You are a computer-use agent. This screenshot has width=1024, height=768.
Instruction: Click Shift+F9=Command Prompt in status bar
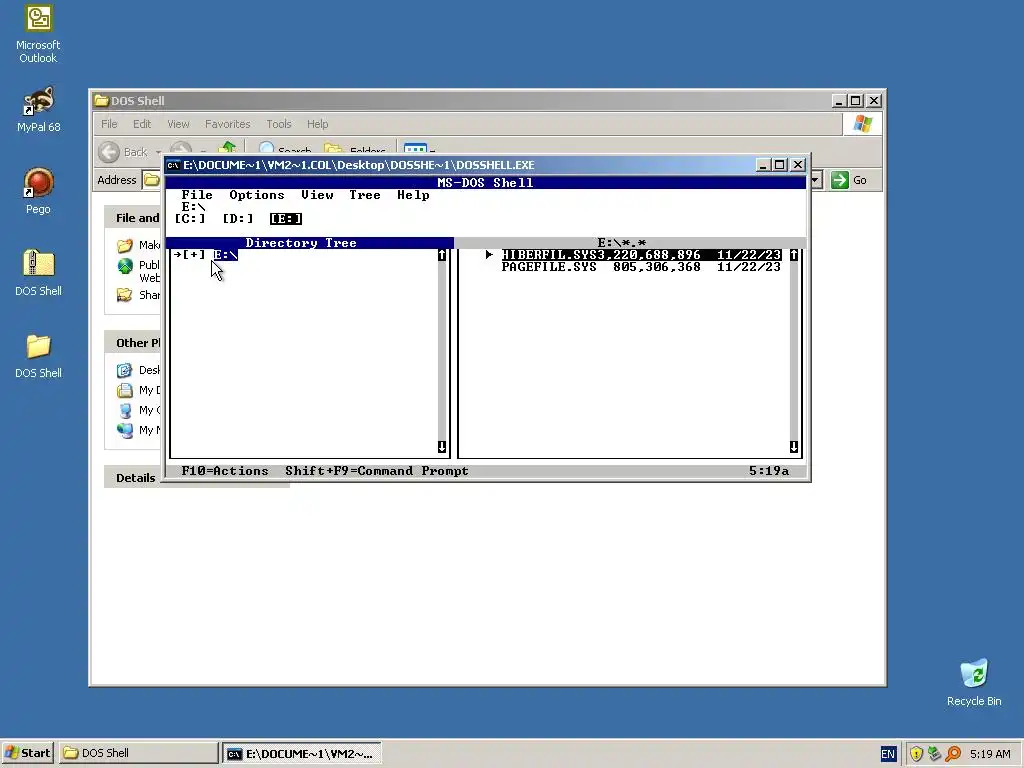point(377,471)
